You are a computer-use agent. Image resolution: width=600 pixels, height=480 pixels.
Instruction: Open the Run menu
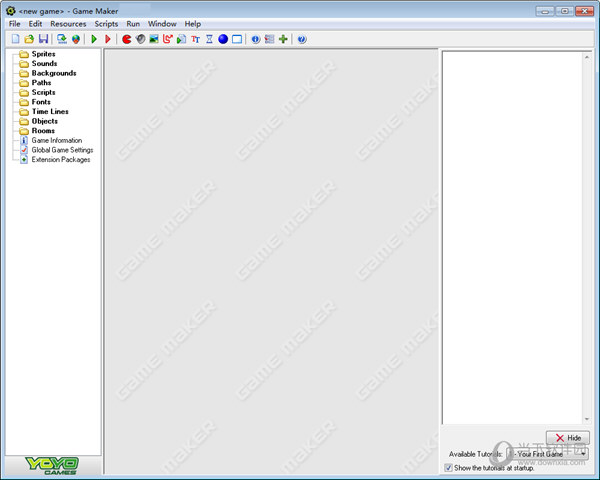[133, 24]
